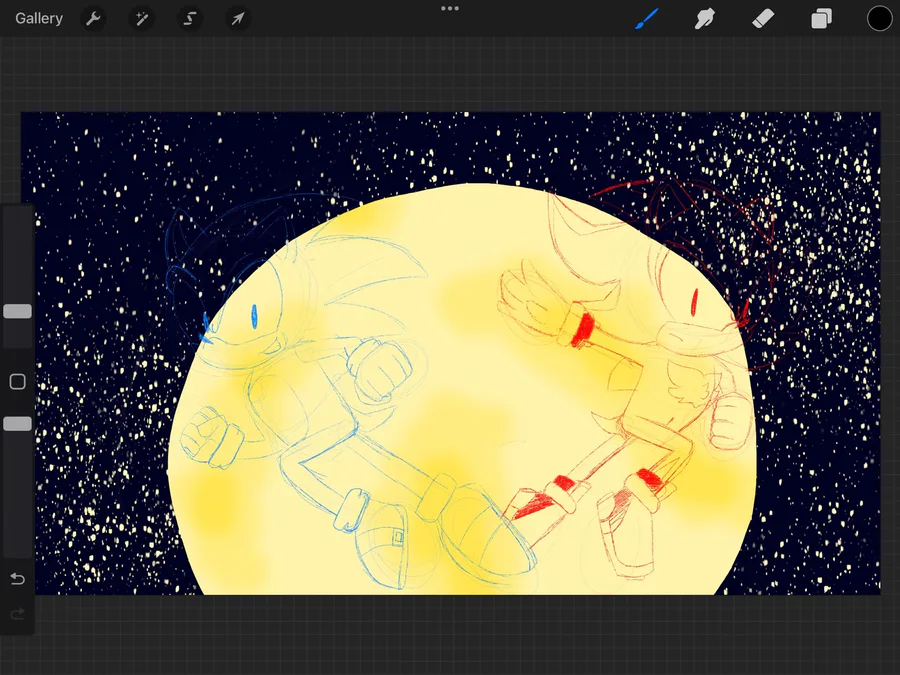Undo the last stroke
The height and width of the screenshot is (675, 900).
17,579
